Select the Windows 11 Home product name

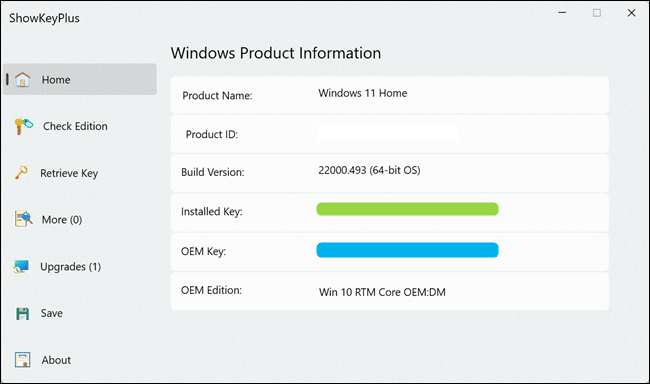(363, 93)
